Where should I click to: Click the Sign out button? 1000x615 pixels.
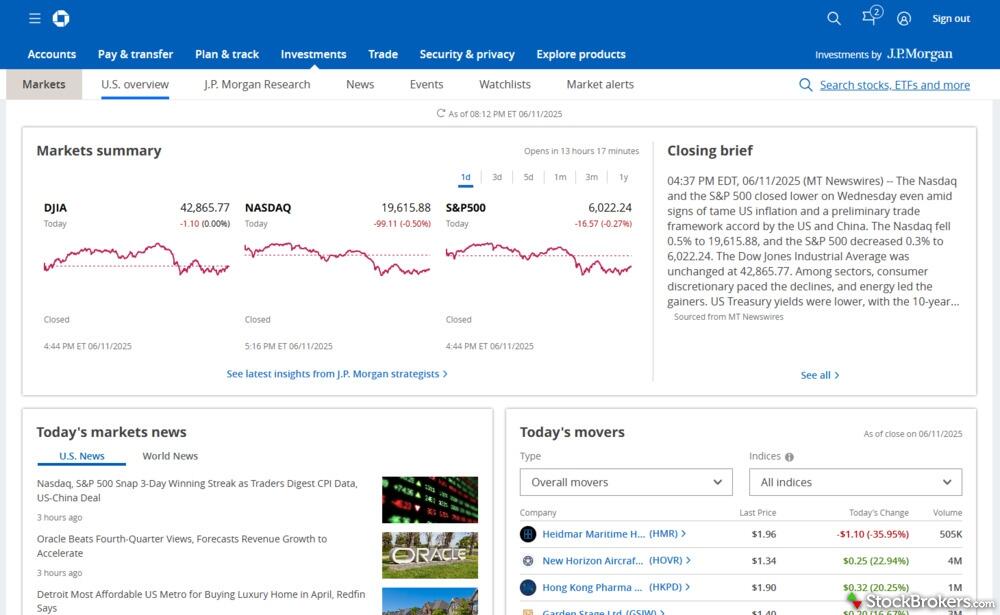click(x=951, y=18)
